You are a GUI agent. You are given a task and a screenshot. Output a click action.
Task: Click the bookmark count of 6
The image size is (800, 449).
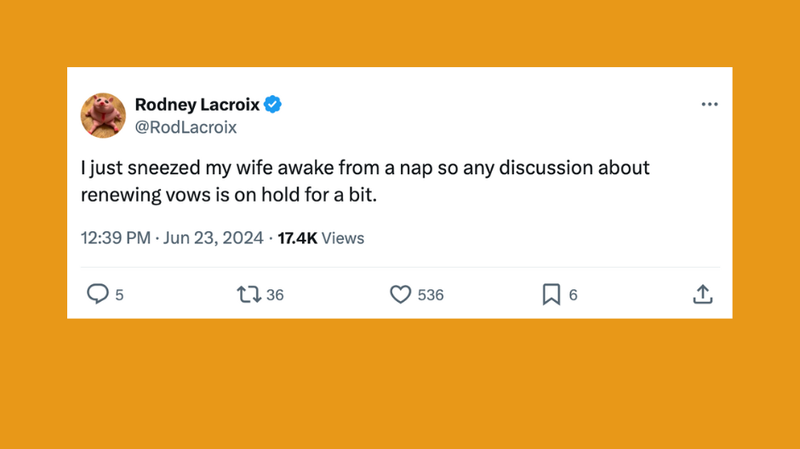pos(573,295)
